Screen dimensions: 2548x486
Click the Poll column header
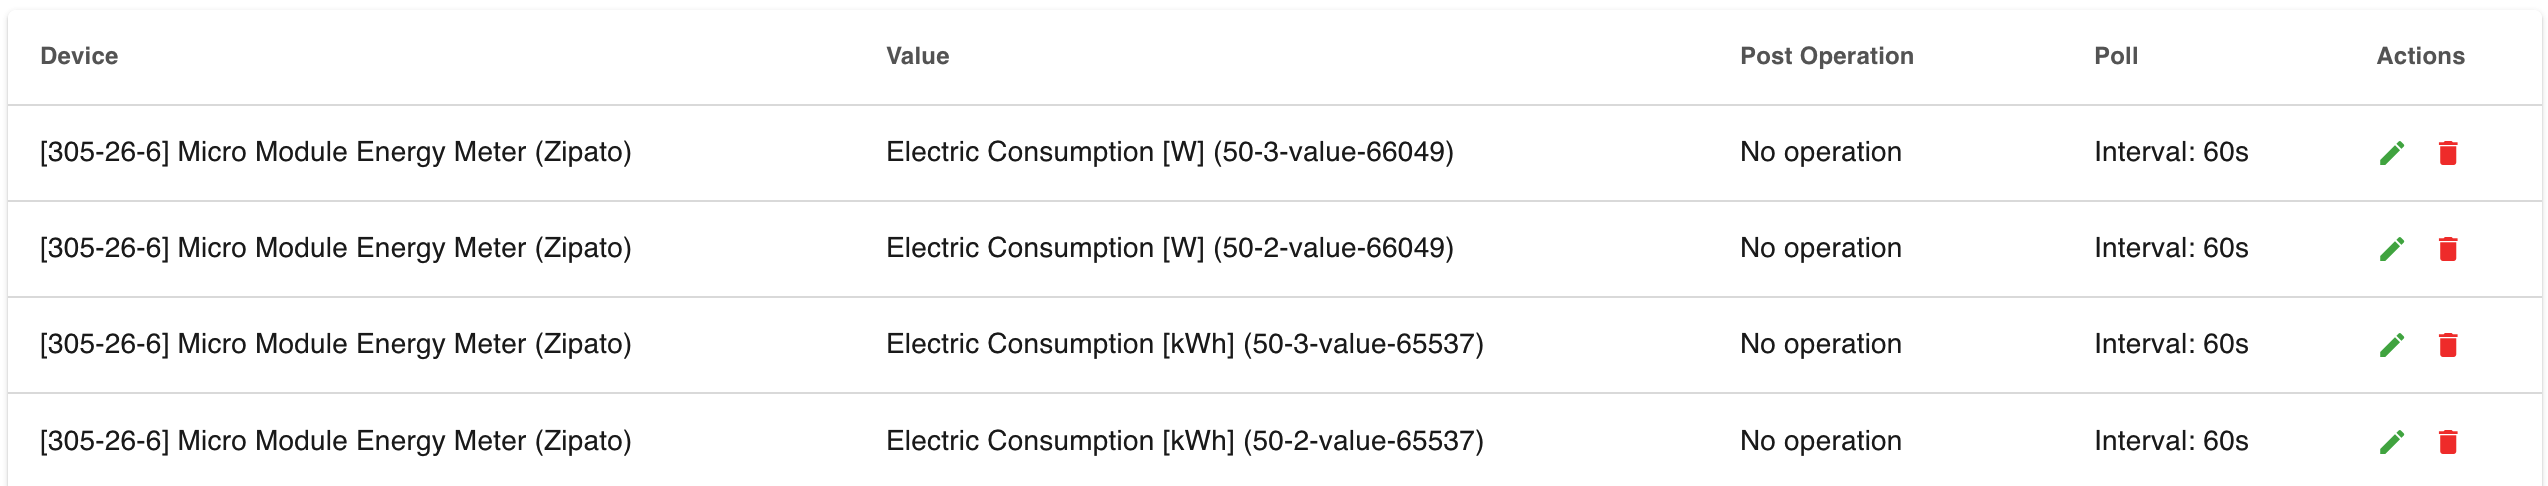[2116, 56]
